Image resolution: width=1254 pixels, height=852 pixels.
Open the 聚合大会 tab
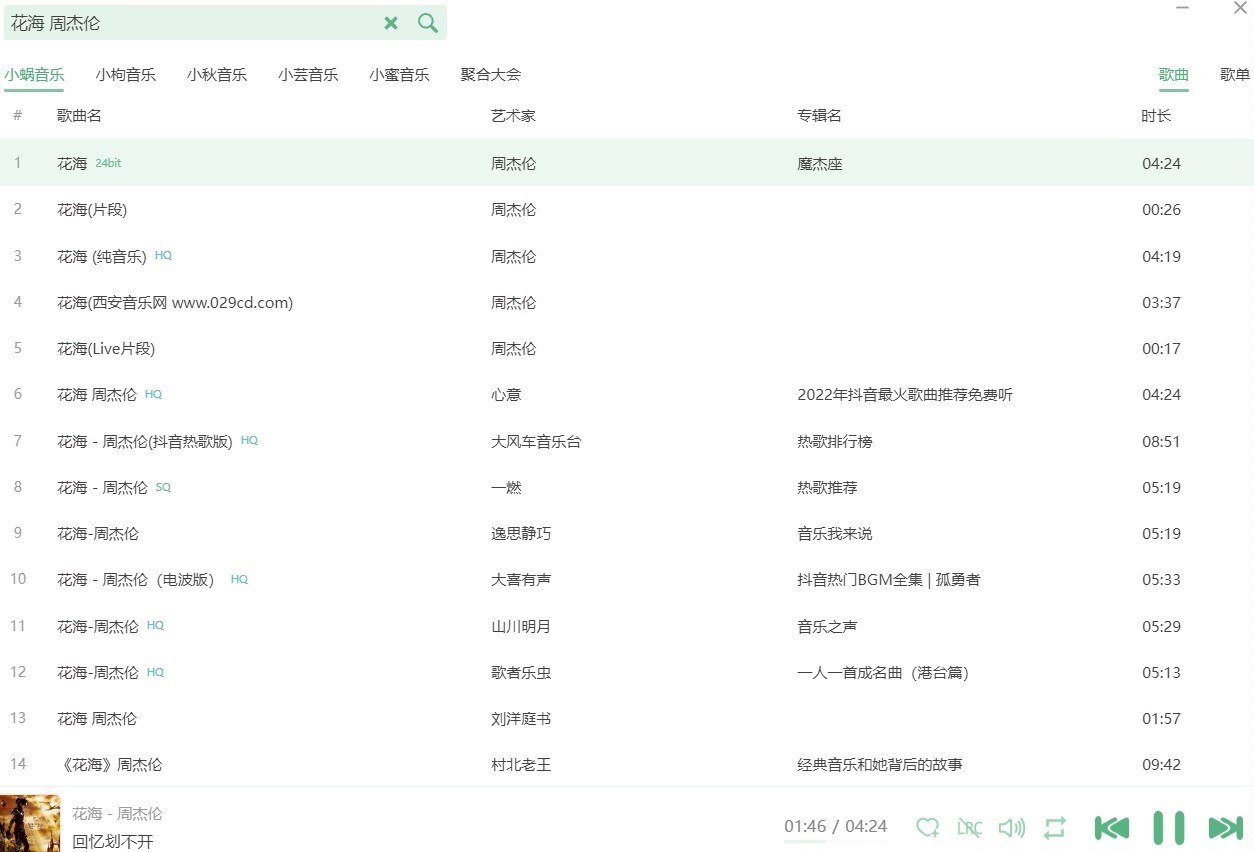click(x=491, y=74)
